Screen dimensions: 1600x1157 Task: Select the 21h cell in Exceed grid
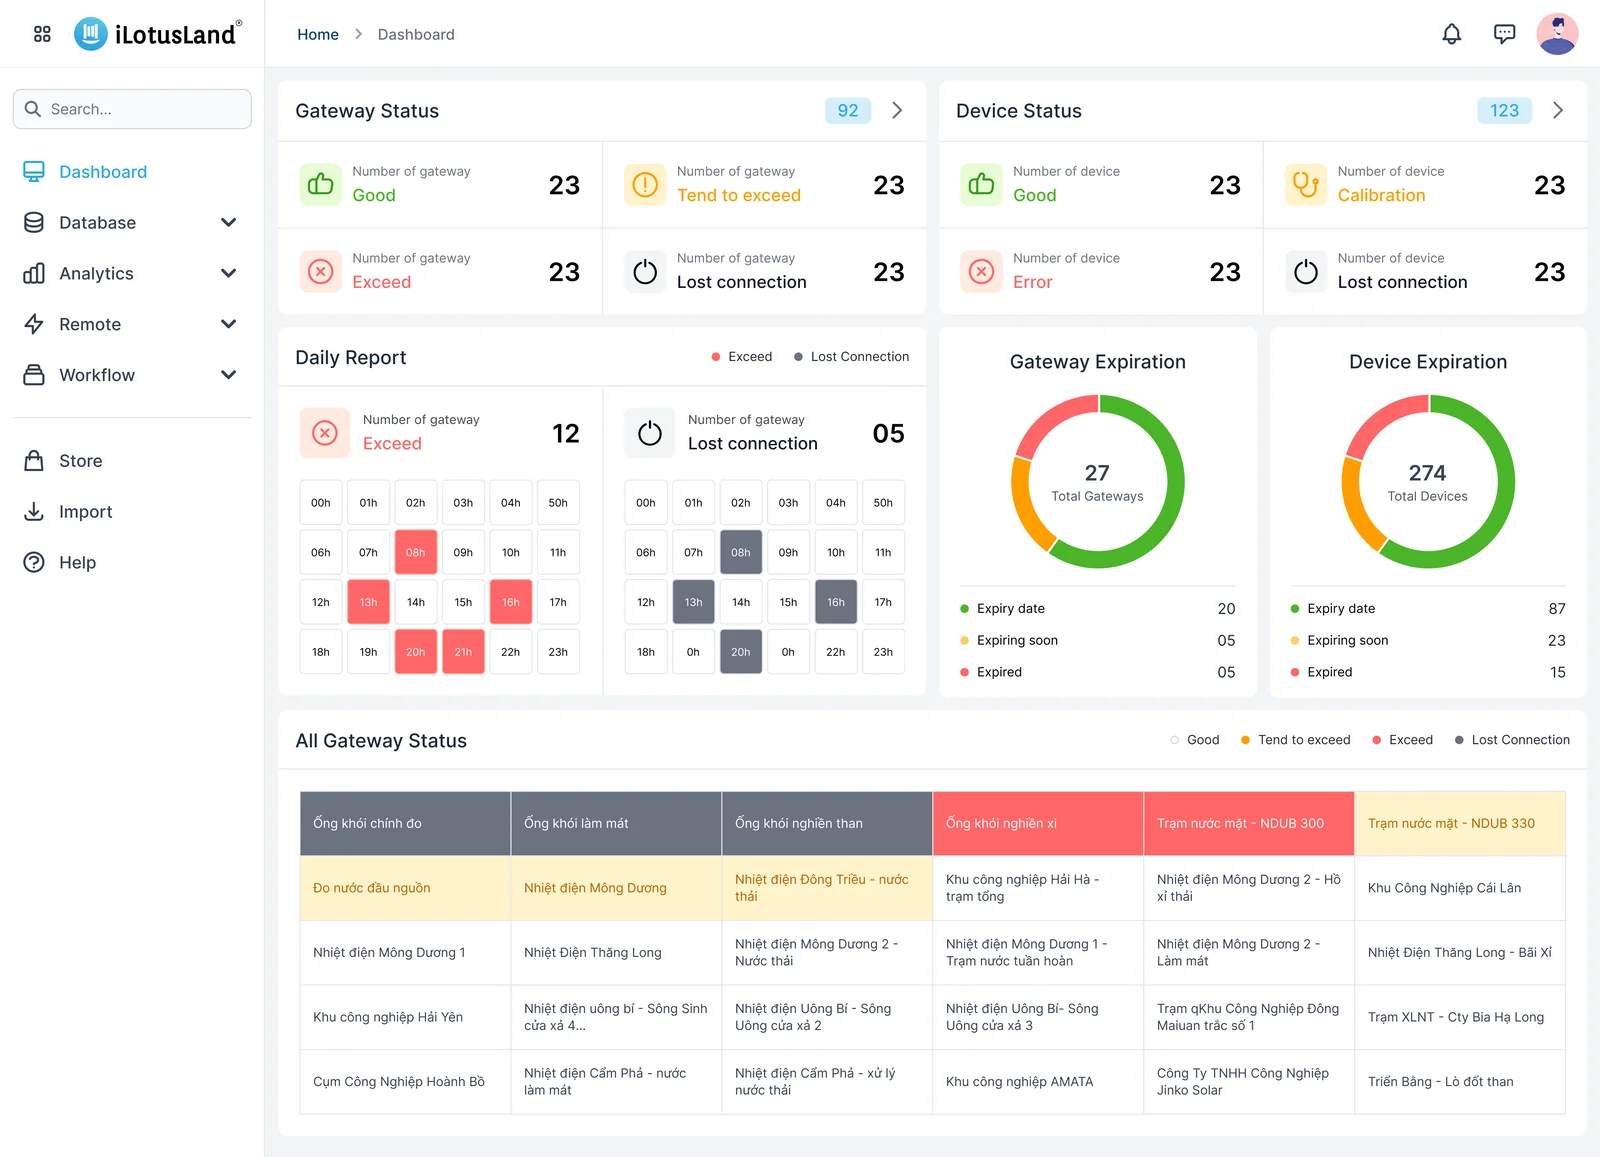(x=463, y=652)
